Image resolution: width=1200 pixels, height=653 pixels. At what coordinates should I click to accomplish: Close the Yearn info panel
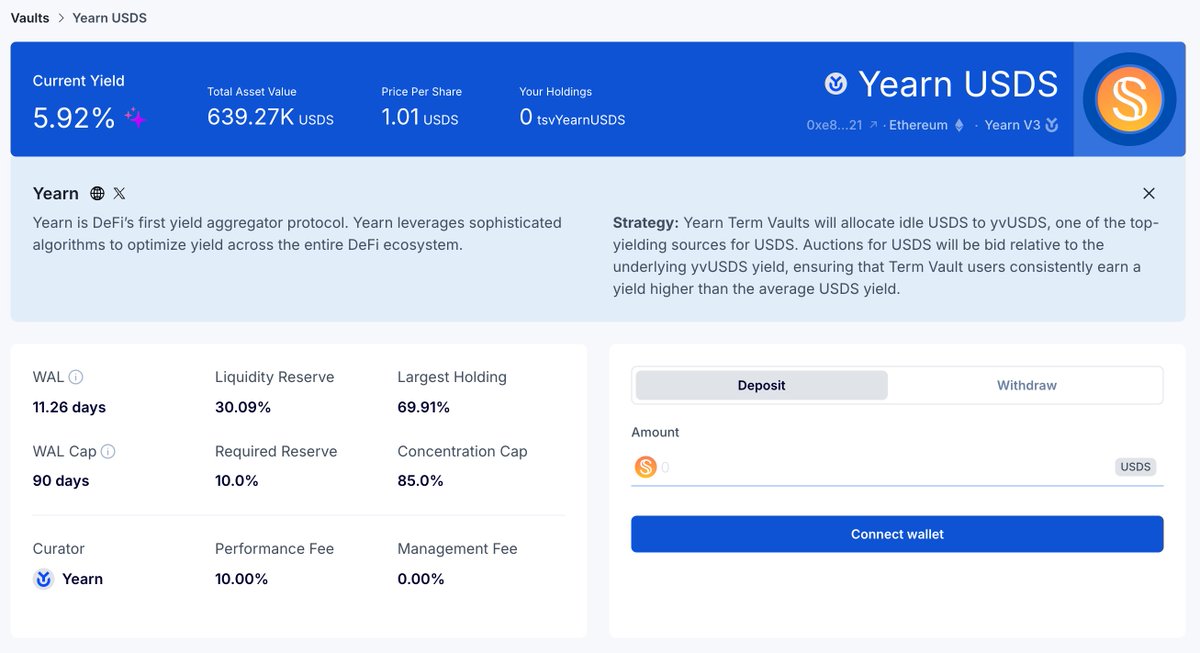1149,193
